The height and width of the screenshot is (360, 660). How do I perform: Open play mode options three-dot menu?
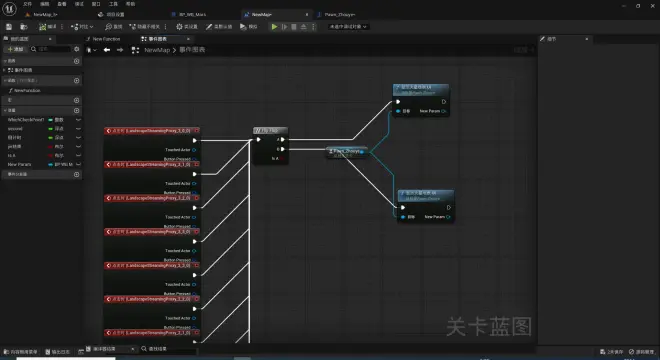[x=313, y=27]
